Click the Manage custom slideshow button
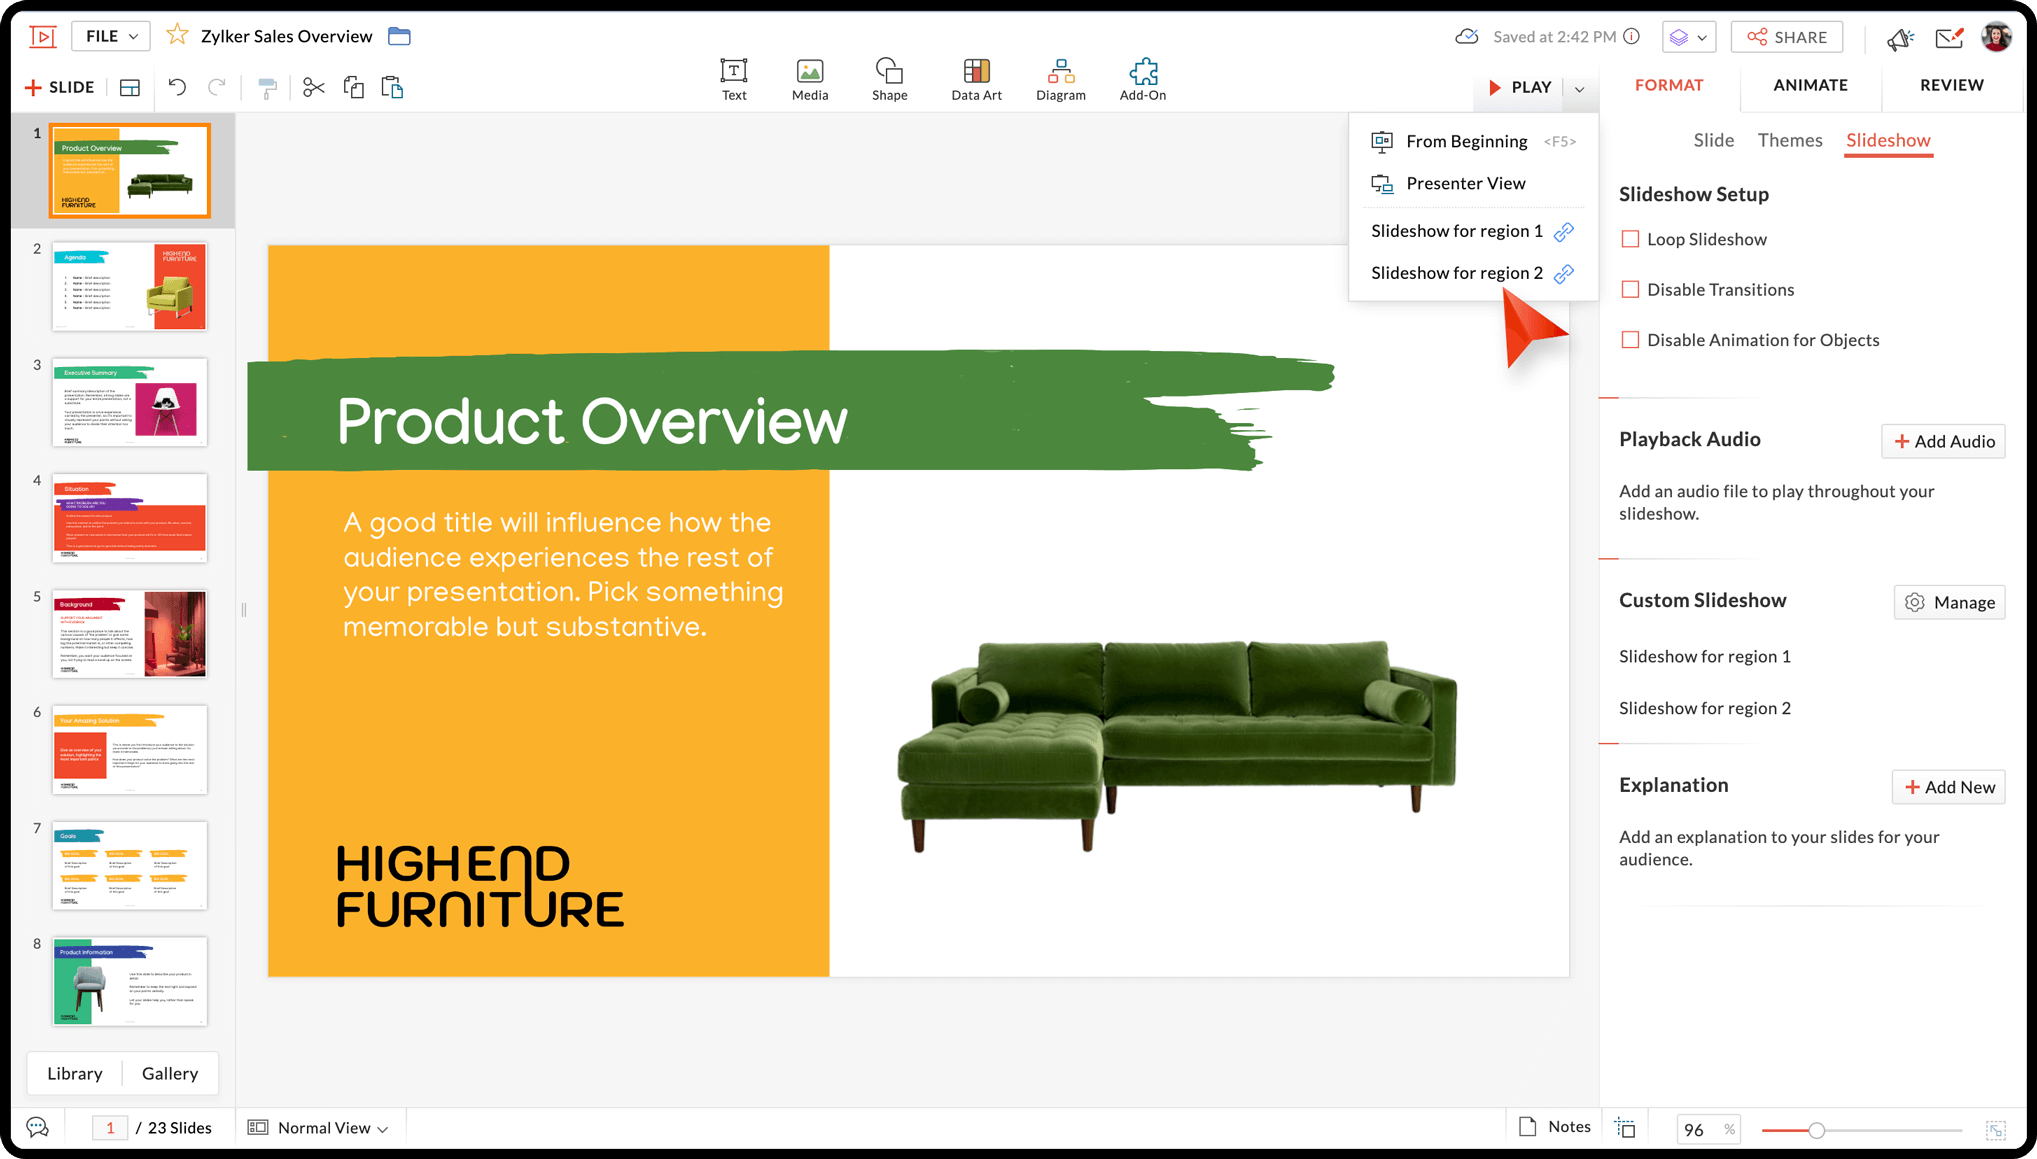This screenshot has height=1159, width=2037. tap(1949, 602)
